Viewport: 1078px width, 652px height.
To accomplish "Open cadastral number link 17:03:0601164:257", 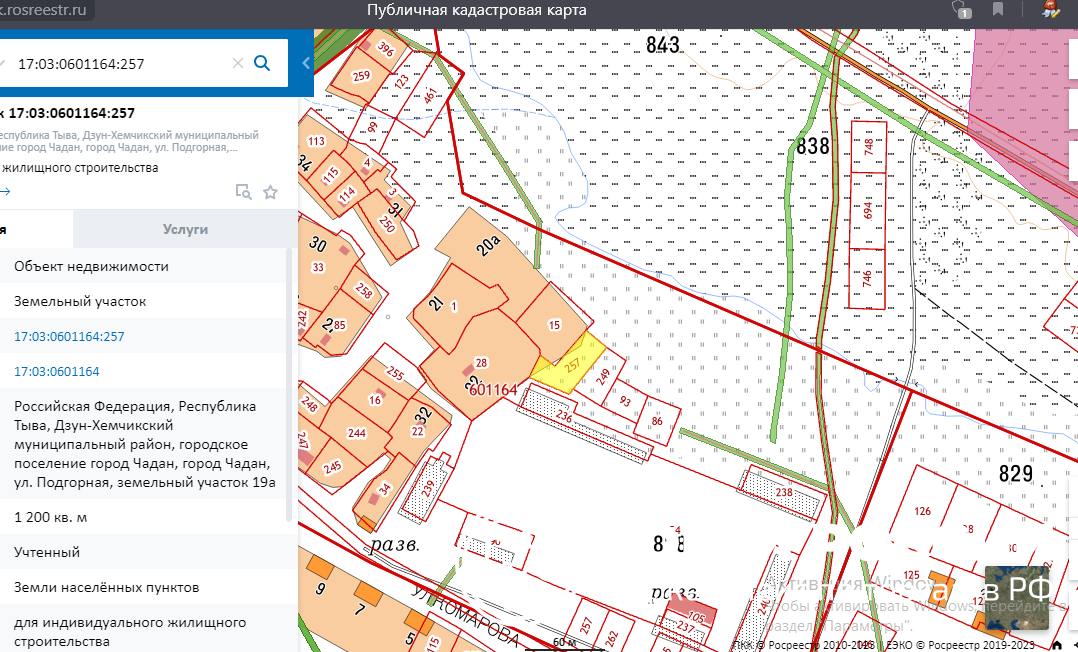I will click(69, 337).
